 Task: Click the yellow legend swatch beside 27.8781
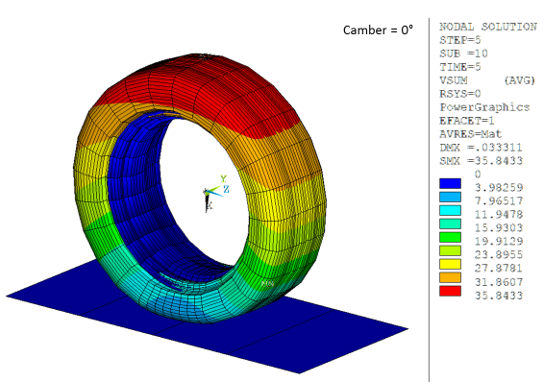(450, 264)
